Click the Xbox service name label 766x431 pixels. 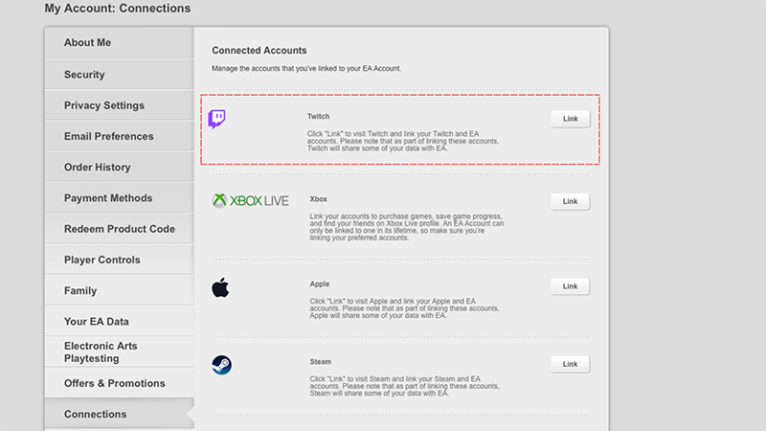pyautogui.click(x=318, y=199)
